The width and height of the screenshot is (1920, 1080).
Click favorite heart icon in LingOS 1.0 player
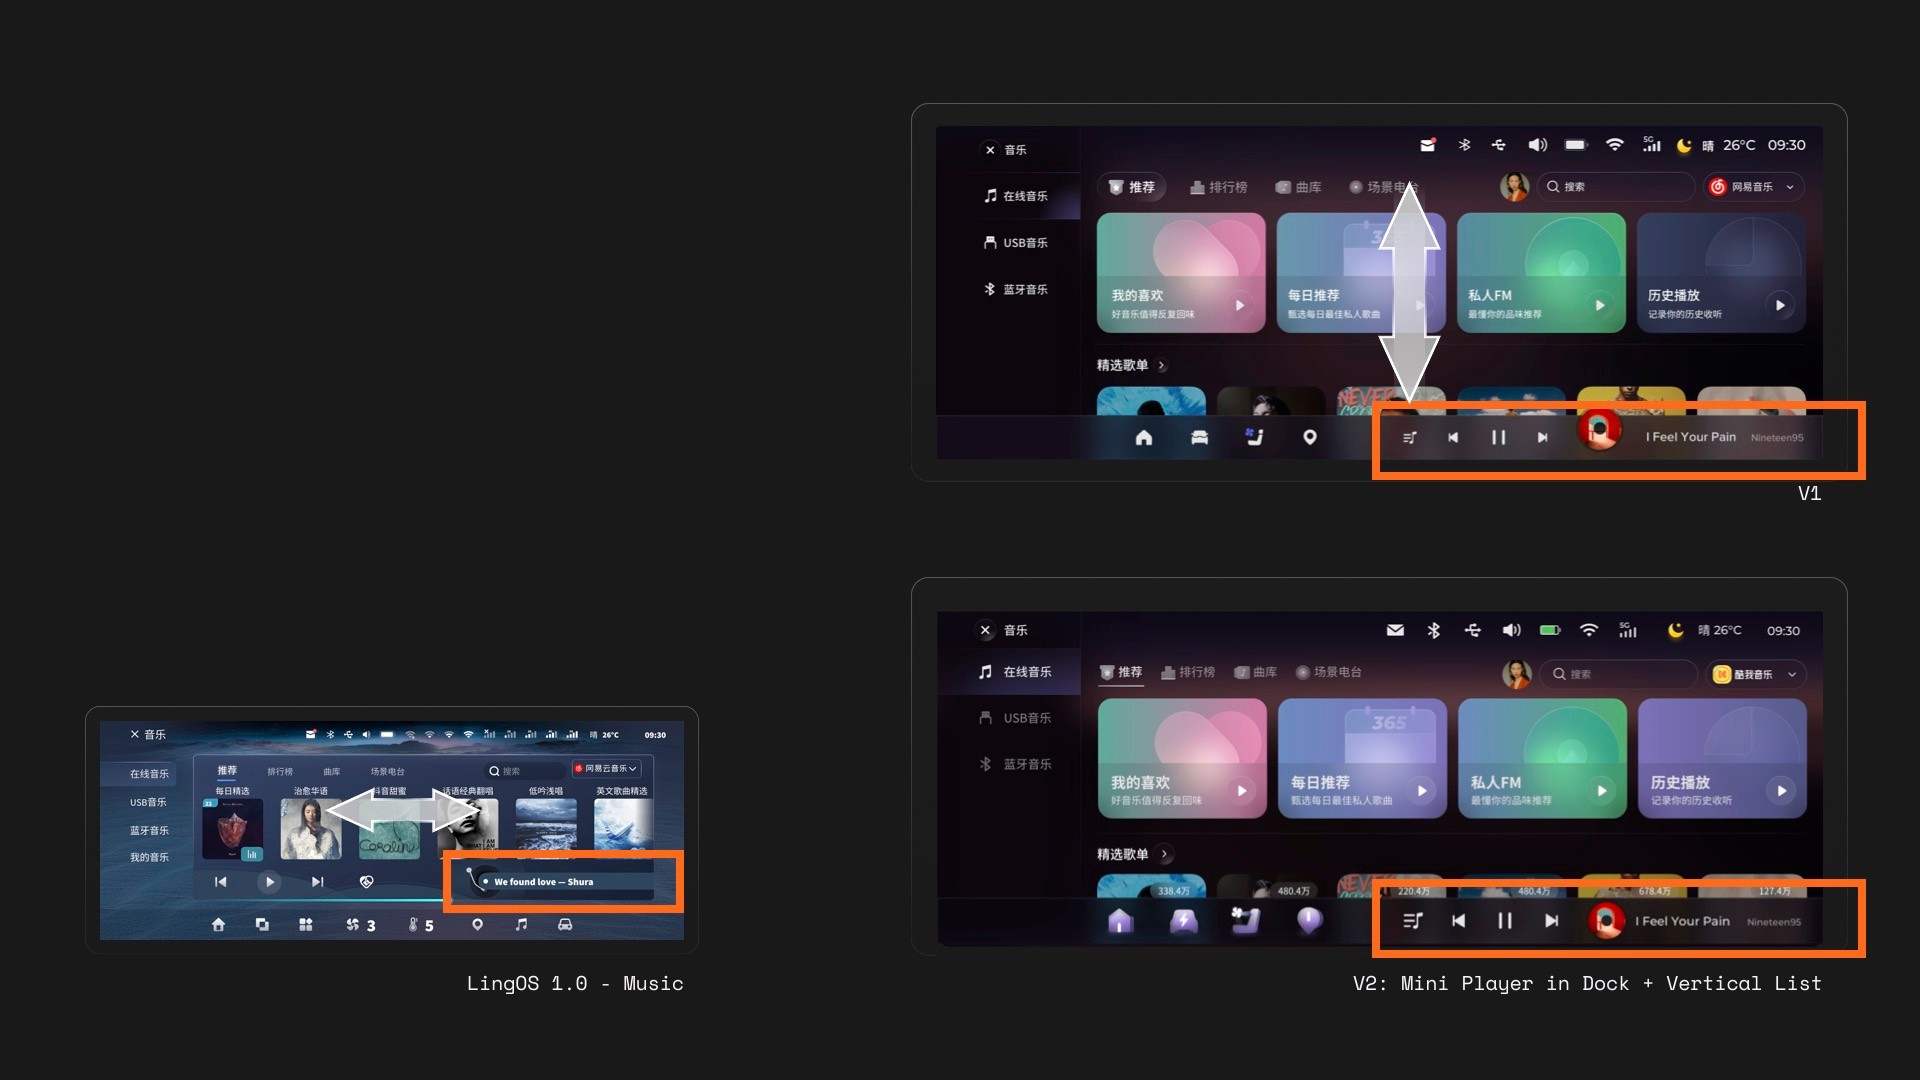point(367,882)
